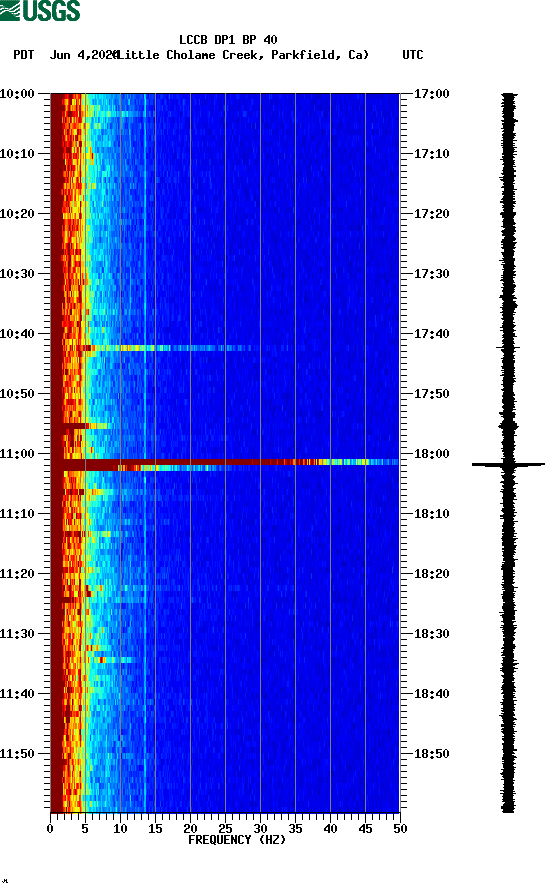Click the '18:20' UTC time label
The image size is (552, 892).
[x=431, y=574]
